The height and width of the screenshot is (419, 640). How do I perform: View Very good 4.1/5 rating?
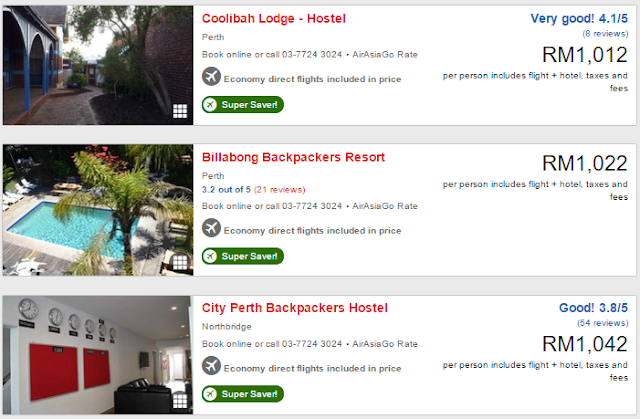click(x=579, y=18)
